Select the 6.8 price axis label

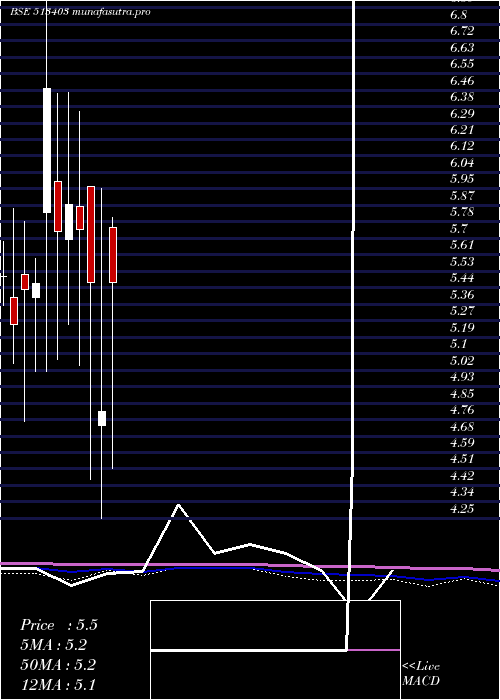458,15
